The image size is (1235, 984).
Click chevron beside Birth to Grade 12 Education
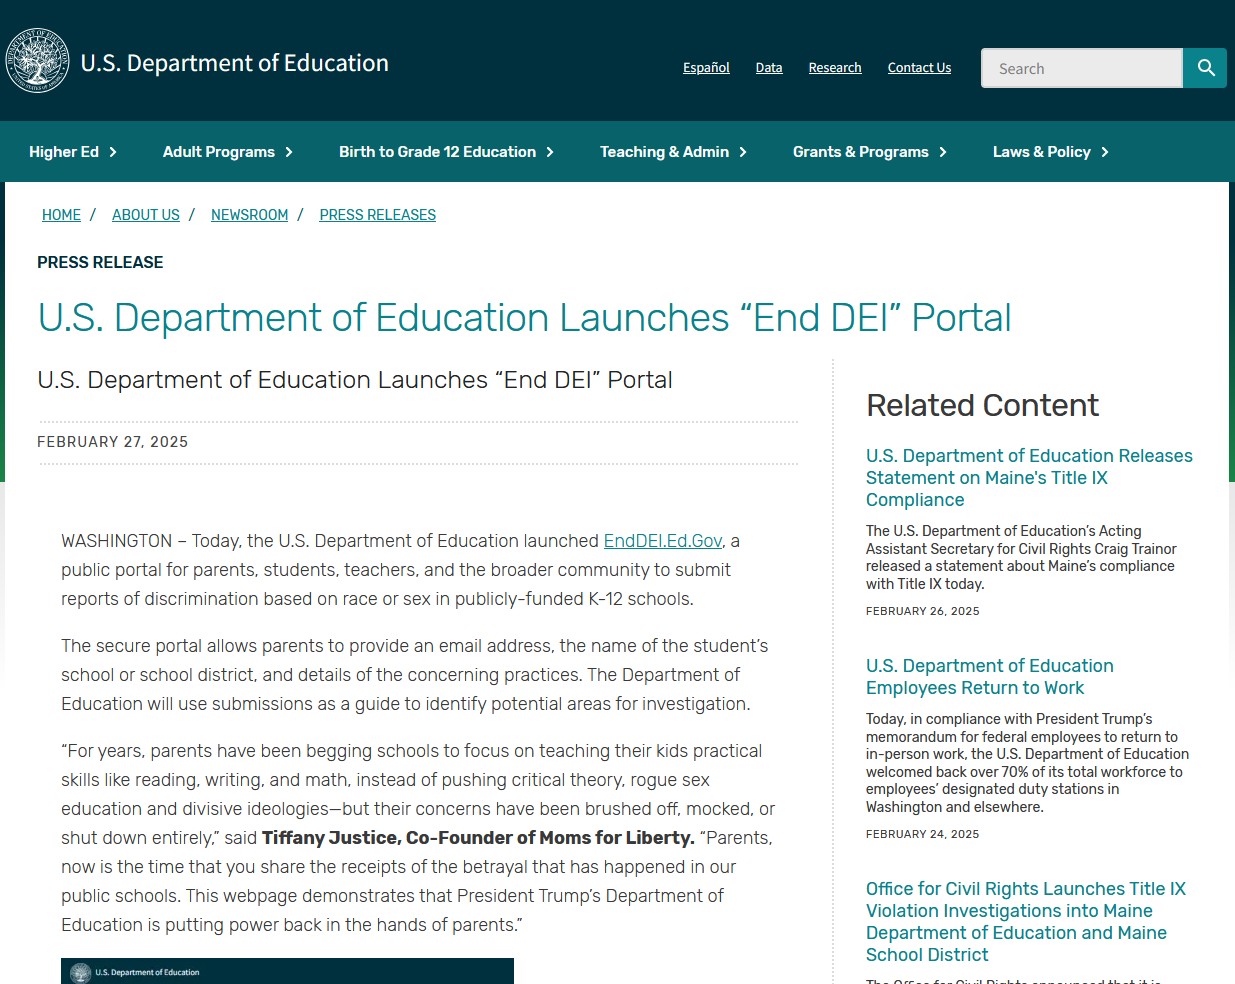pyautogui.click(x=550, y=152)
